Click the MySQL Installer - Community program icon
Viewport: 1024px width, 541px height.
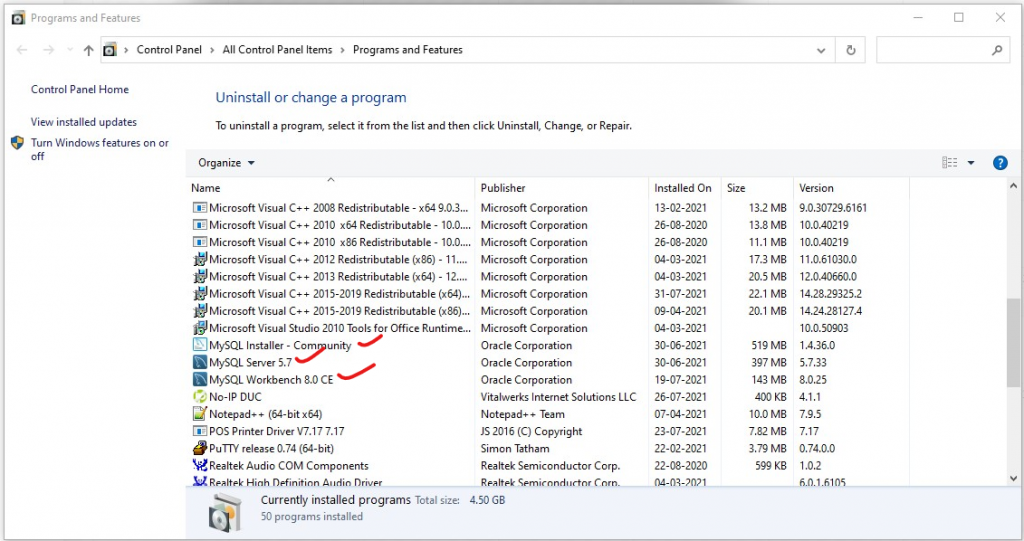coord(200,345)
